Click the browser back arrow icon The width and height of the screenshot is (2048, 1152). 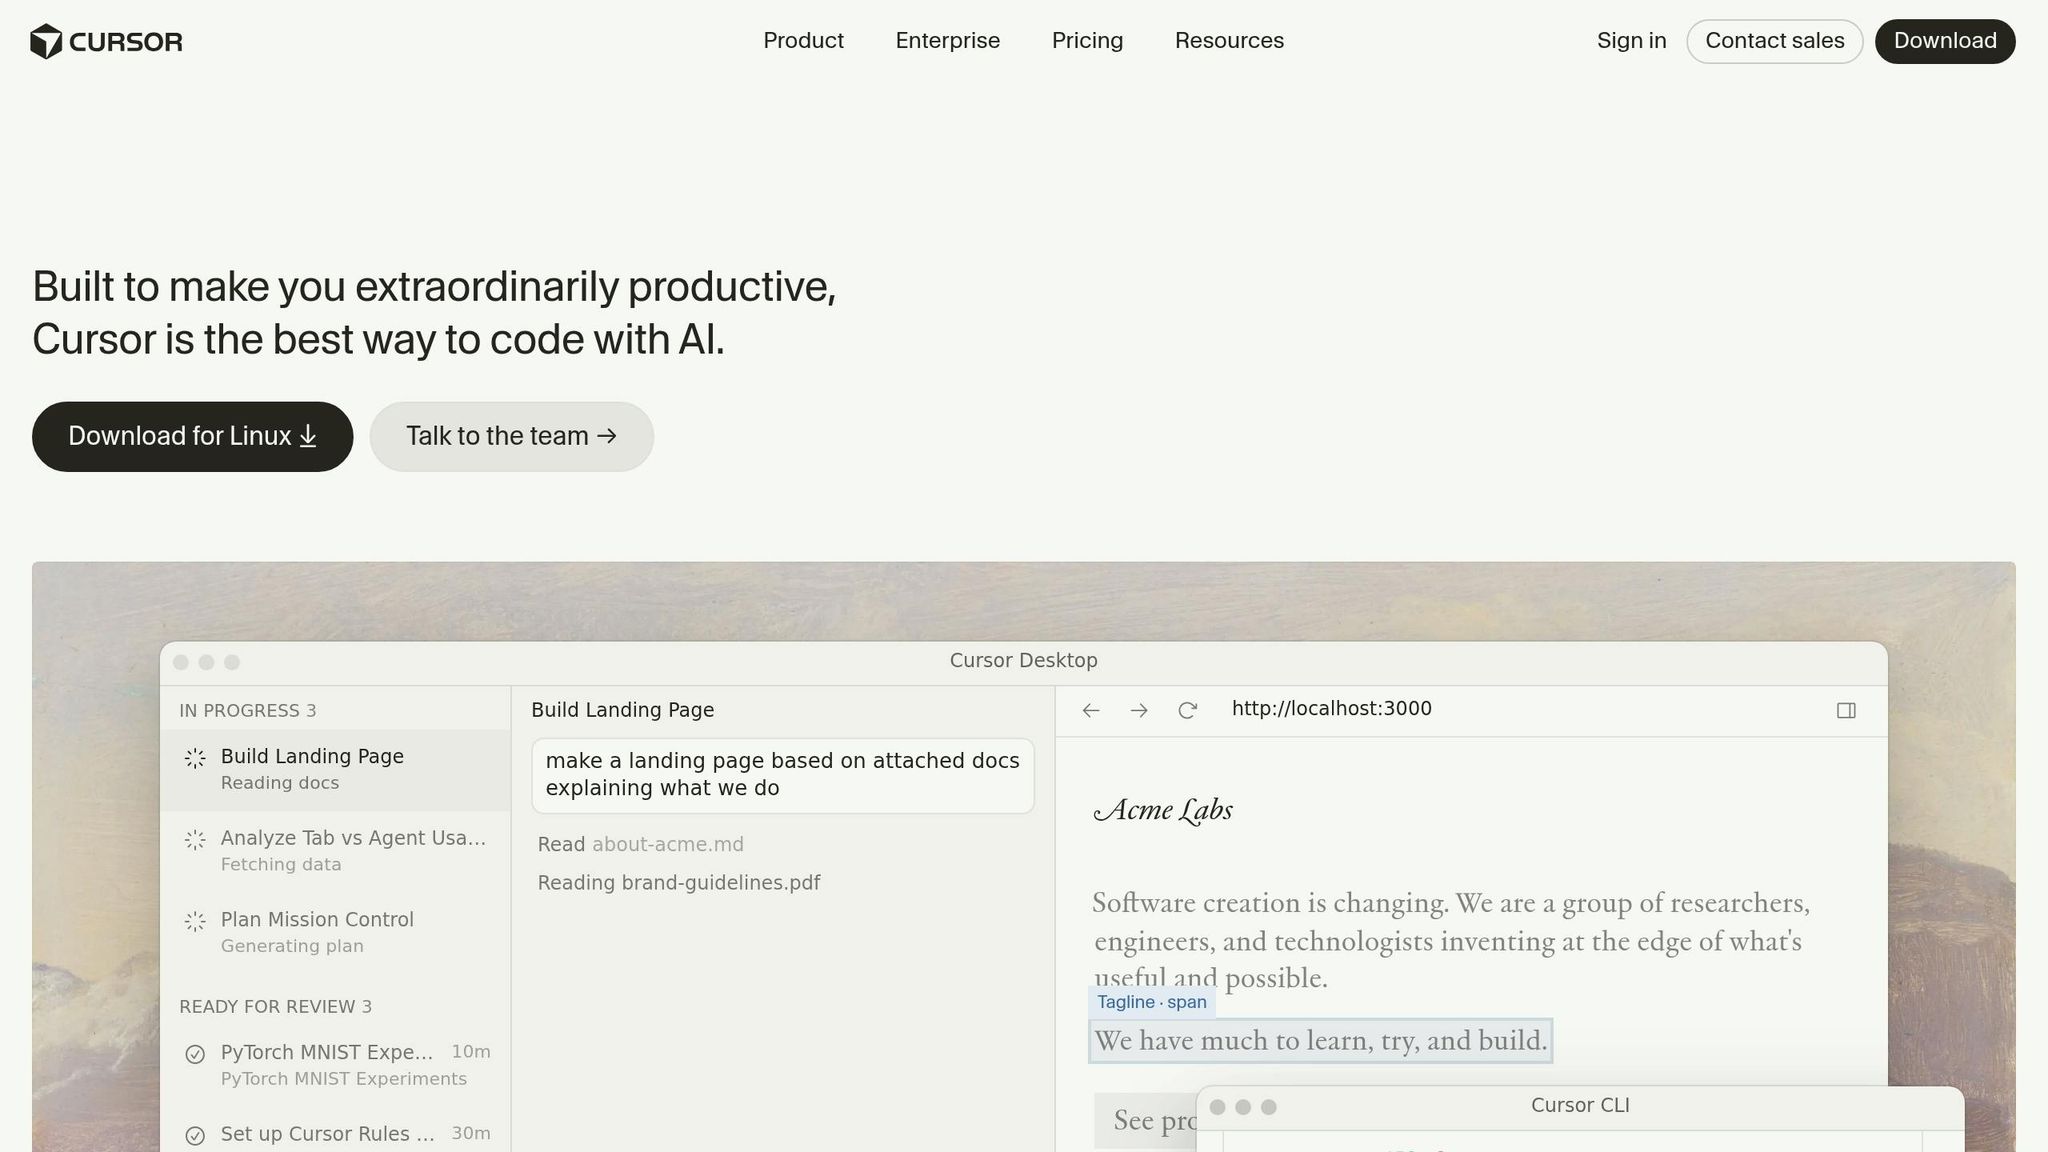(x=1091, y=710)
